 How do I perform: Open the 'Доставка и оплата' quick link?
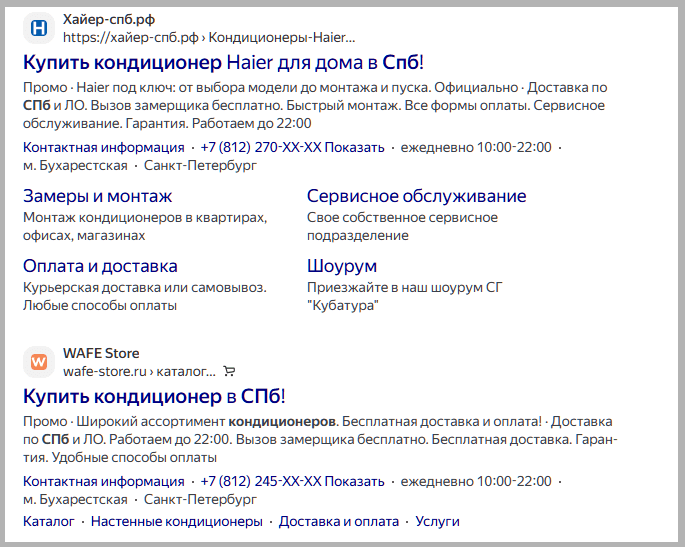pyautogui.click(x=339, y=522)
